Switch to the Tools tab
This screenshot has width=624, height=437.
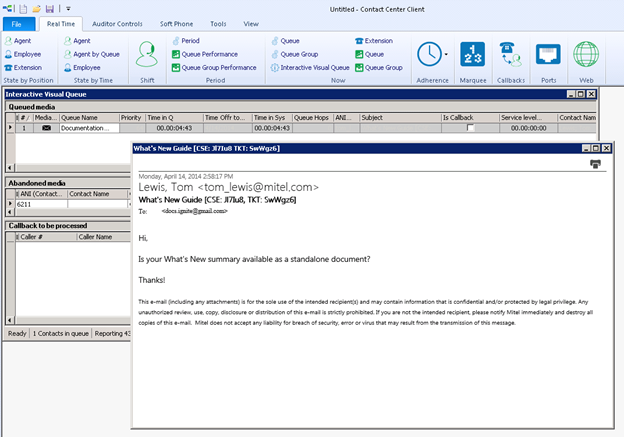[x=218, y=24]
